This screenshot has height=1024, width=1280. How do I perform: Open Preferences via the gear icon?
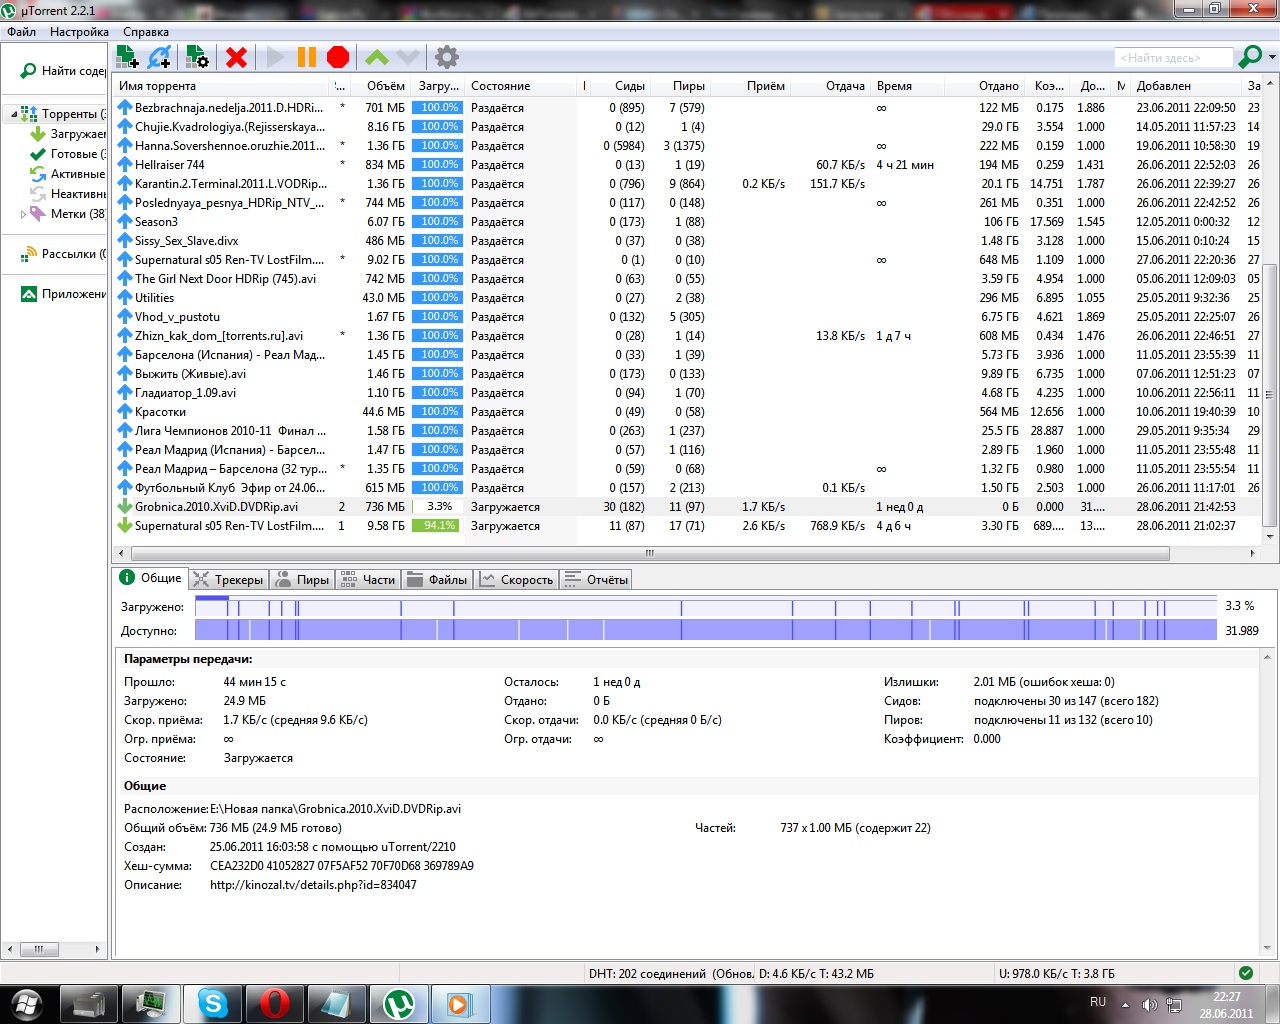tap(447, 57)
